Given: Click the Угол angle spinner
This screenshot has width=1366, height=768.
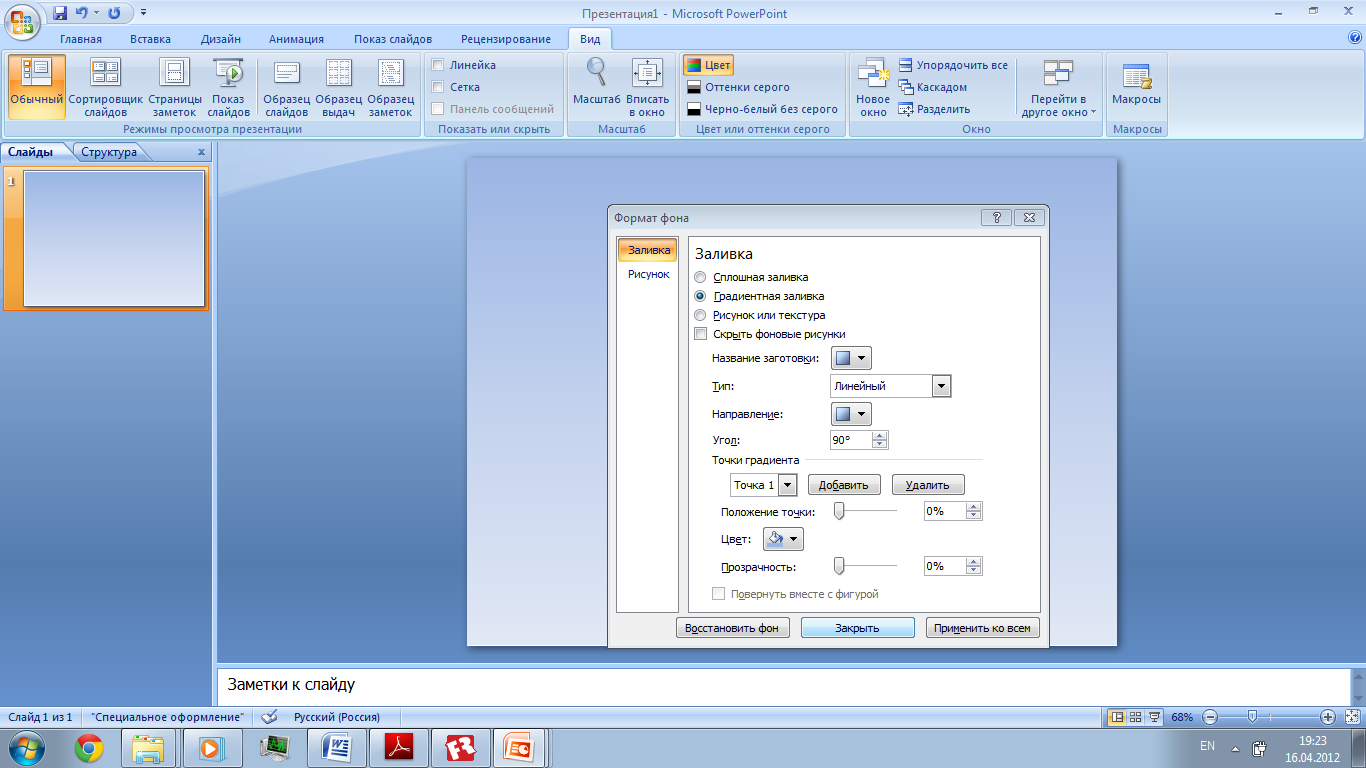Looking at the screenshot, I should pyautogui.click(x=880, y=440).
